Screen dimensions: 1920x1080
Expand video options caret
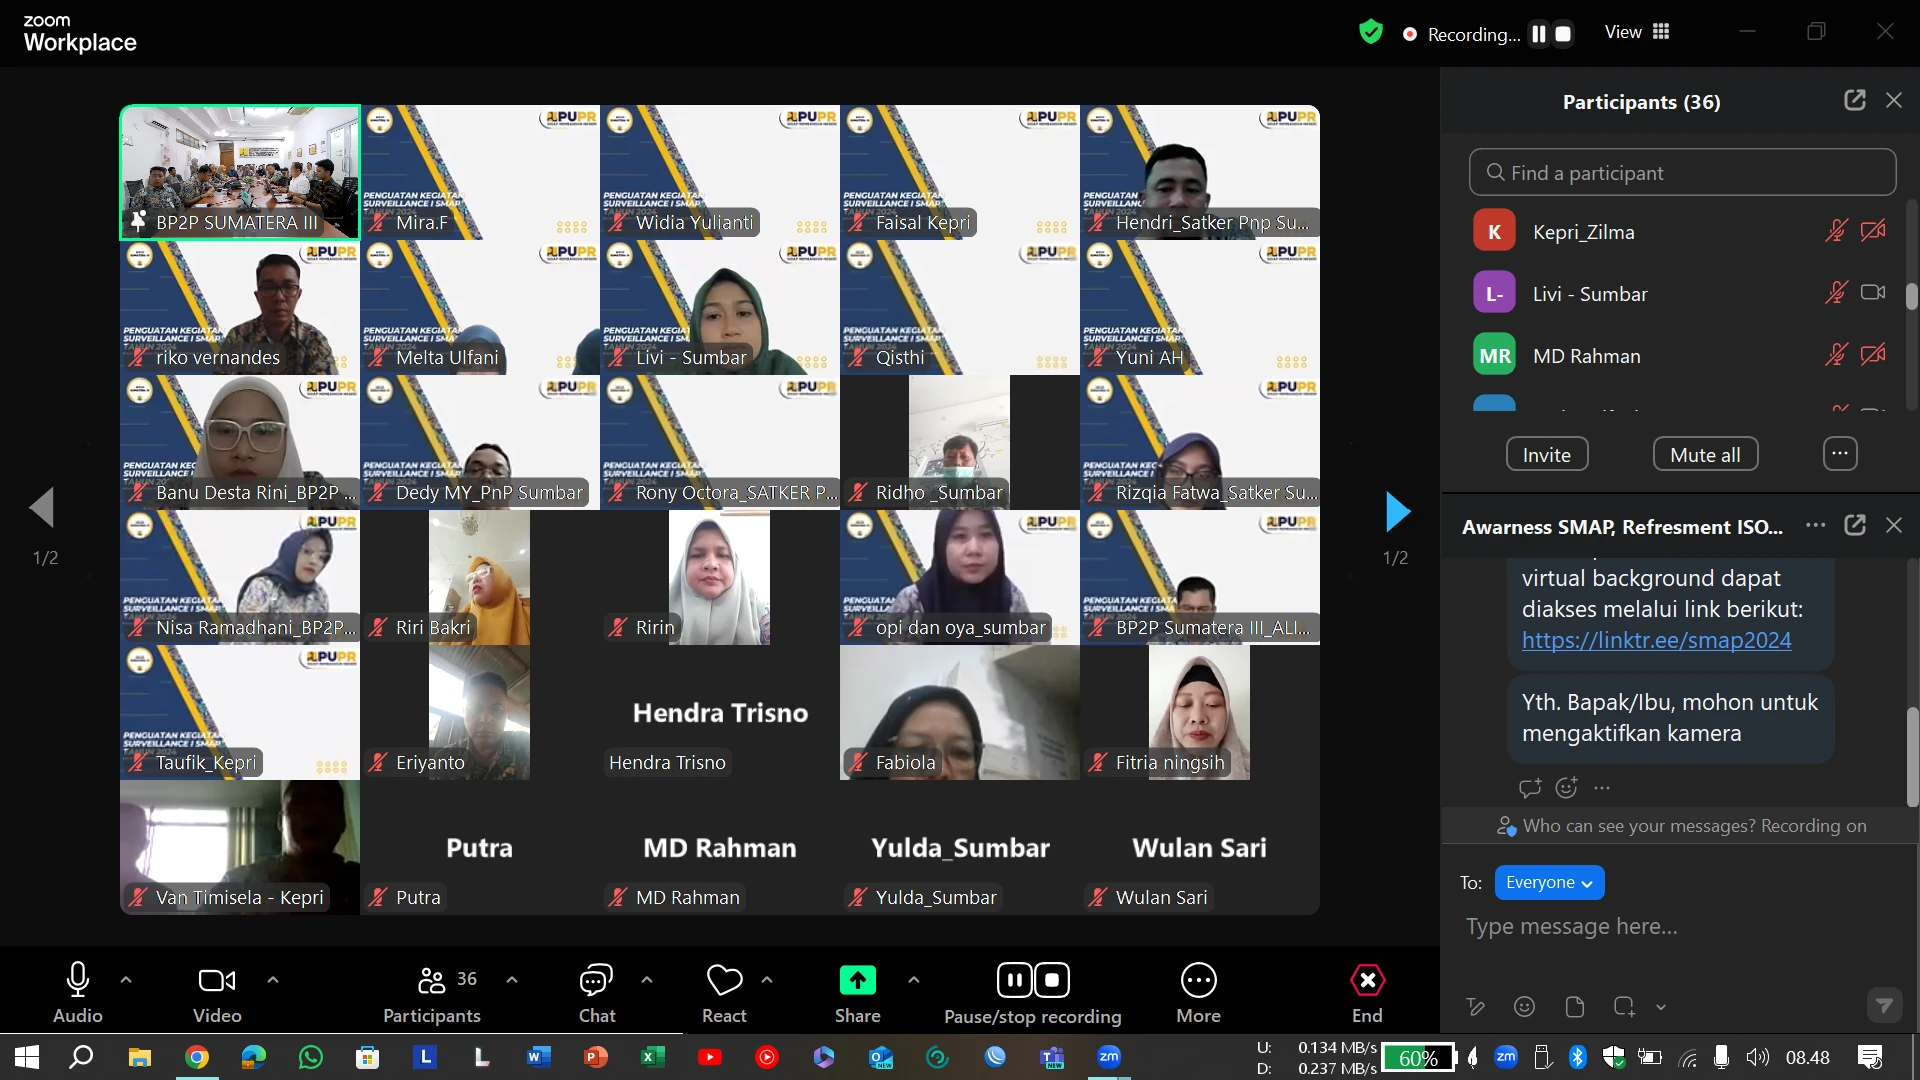273,980
